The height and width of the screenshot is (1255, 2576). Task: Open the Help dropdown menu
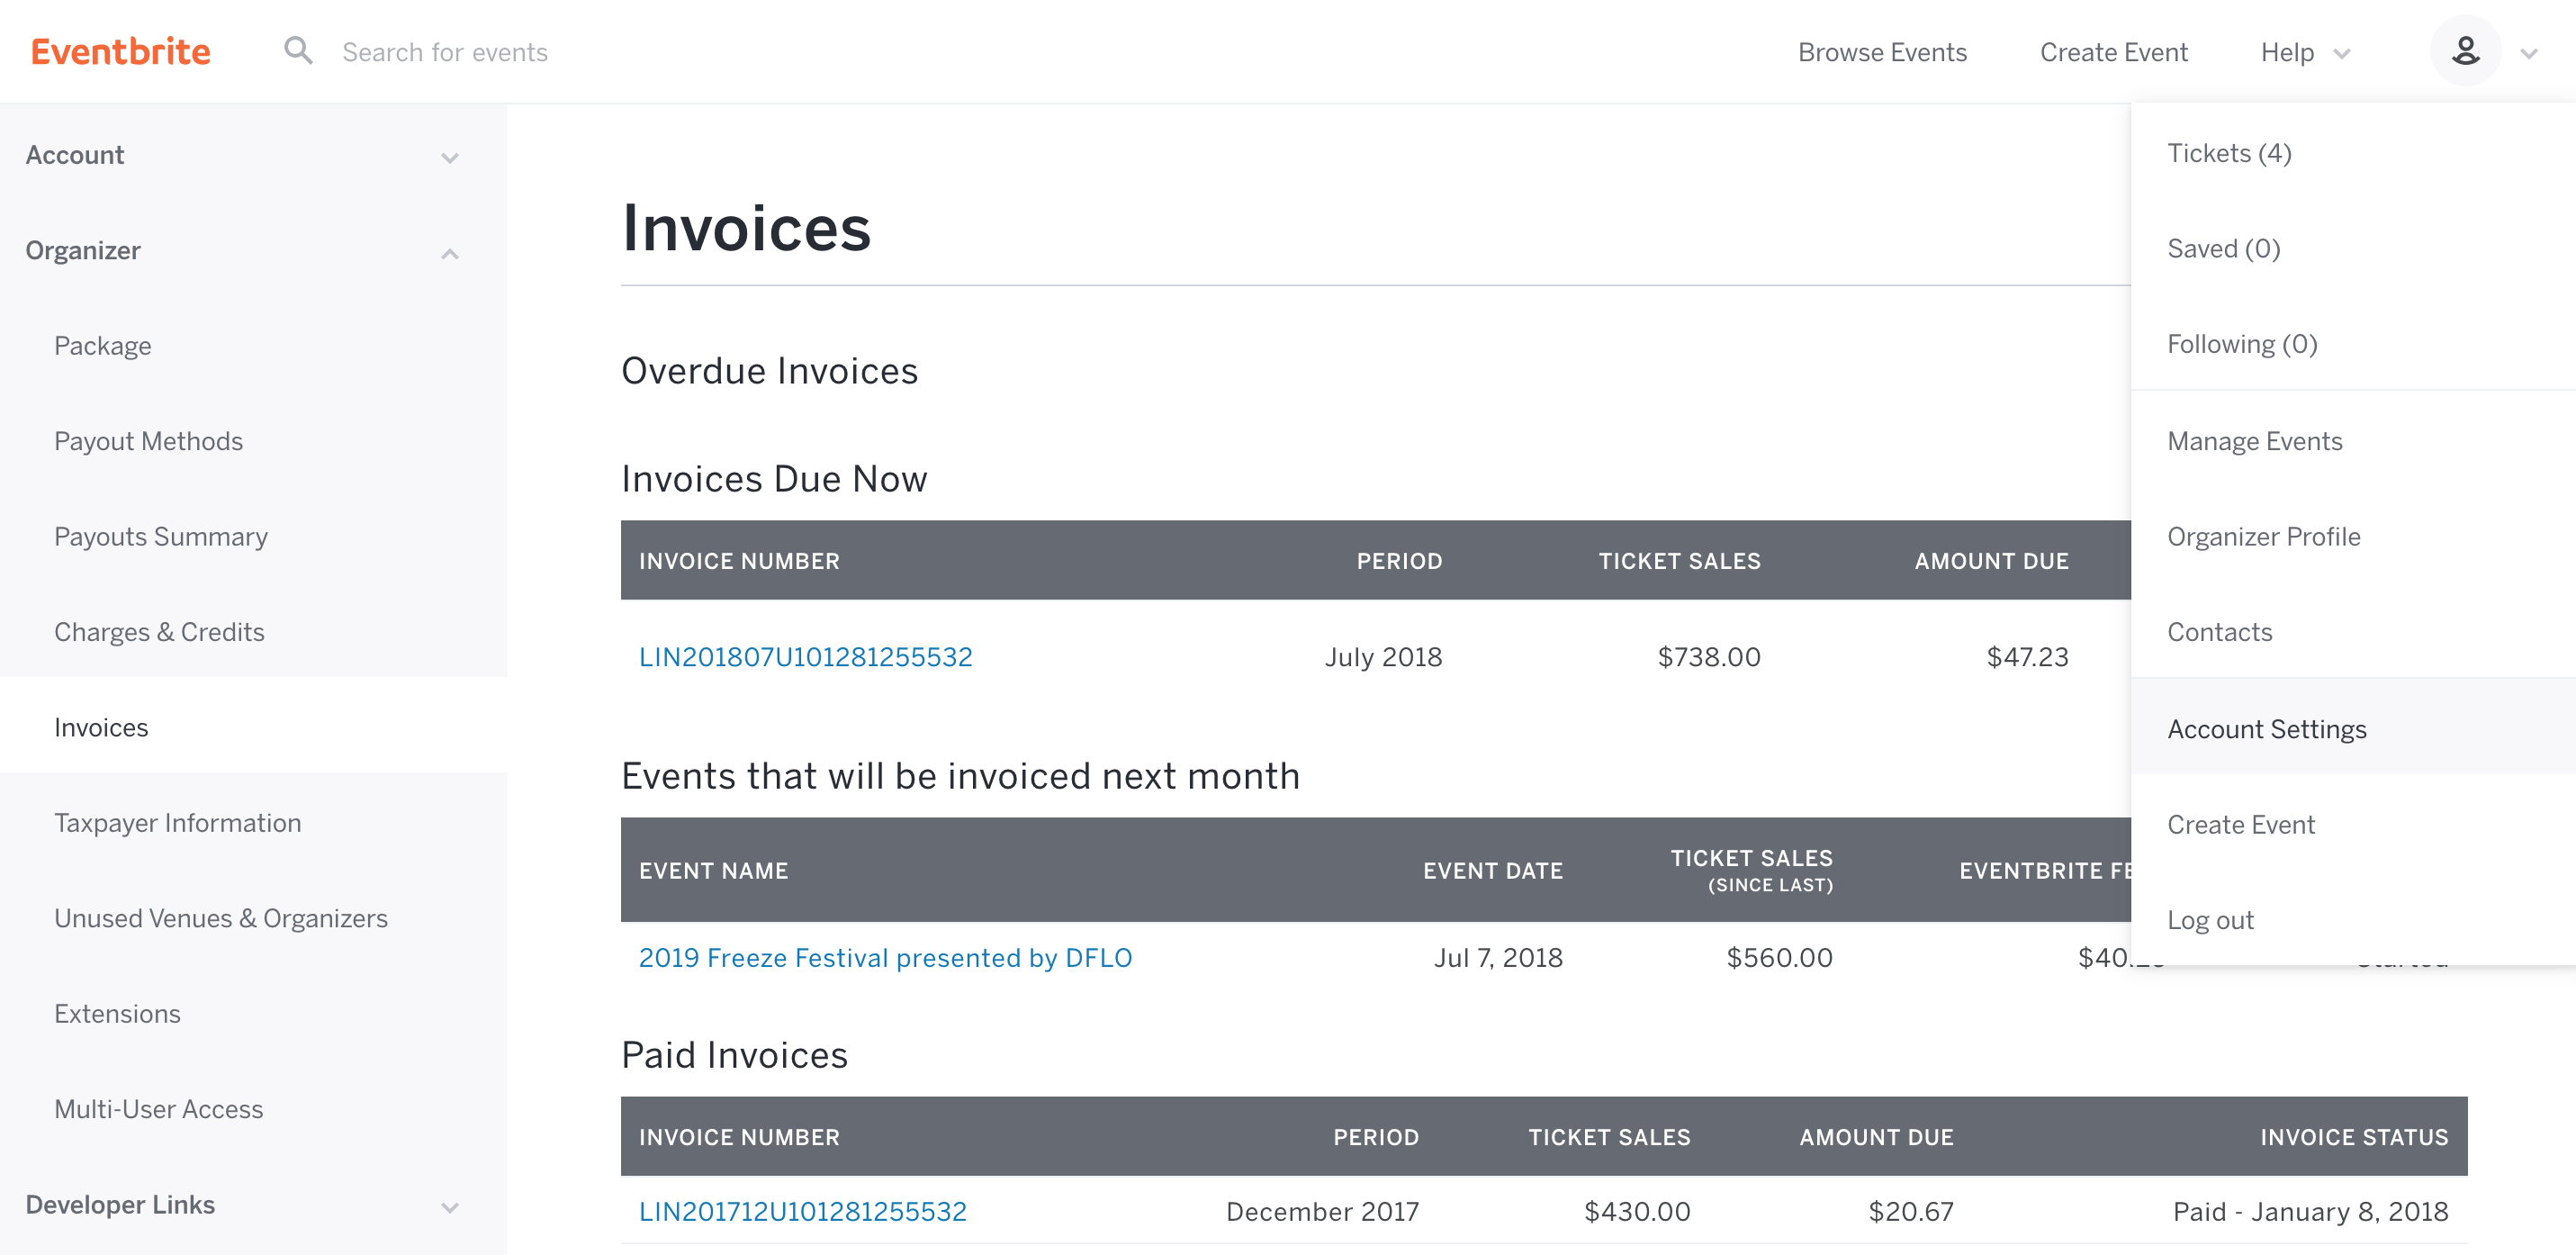[2301, 51]
